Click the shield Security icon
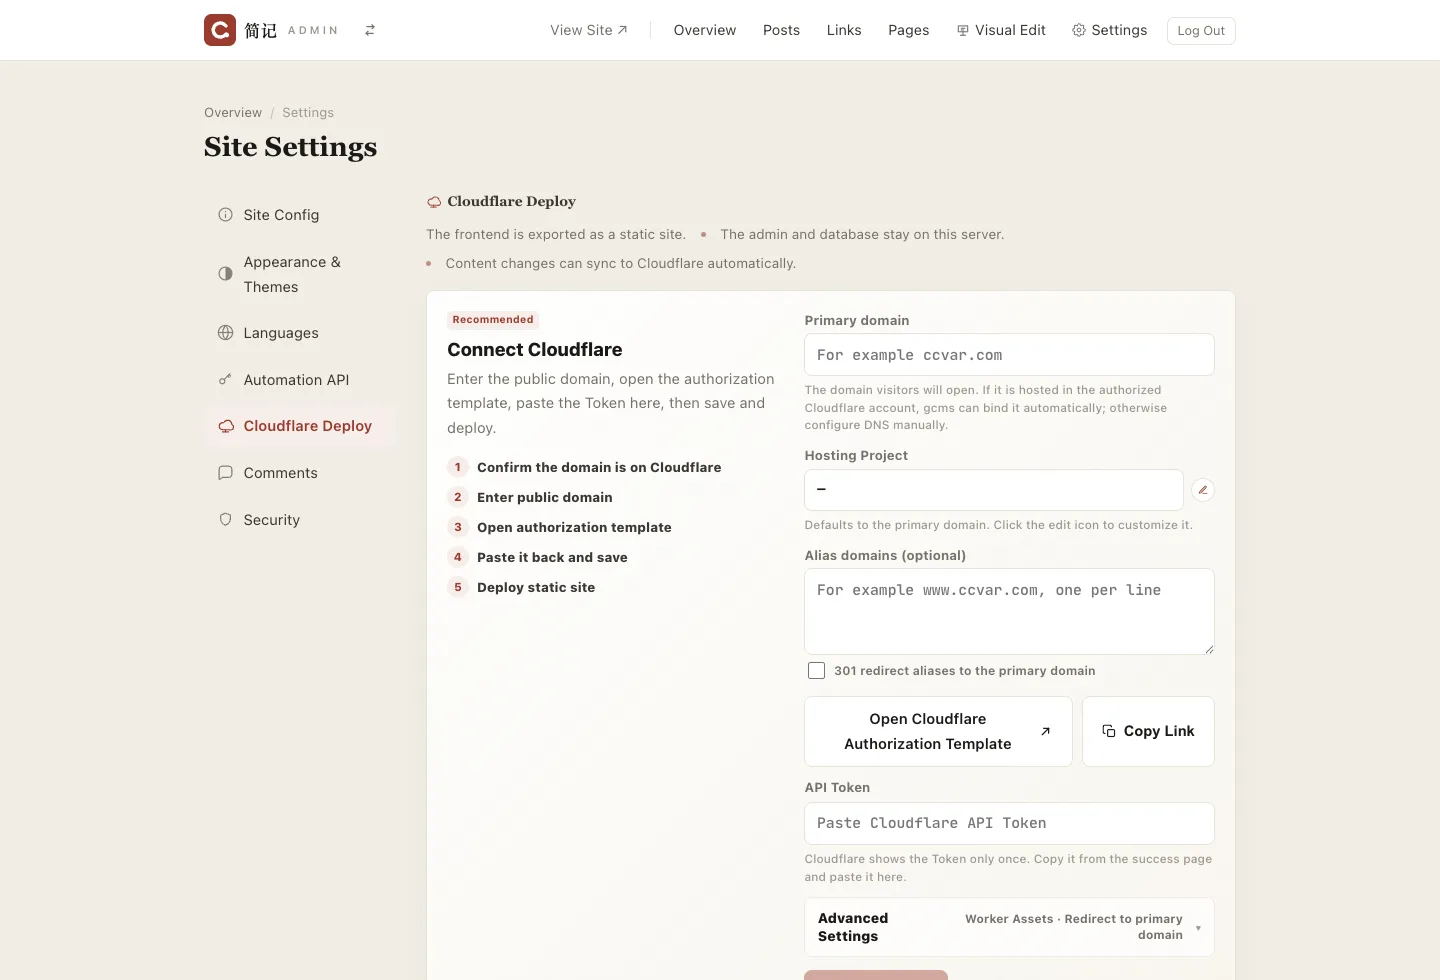Image resolution: width=1440 pixels, height=980 pixels. [225, 520]
